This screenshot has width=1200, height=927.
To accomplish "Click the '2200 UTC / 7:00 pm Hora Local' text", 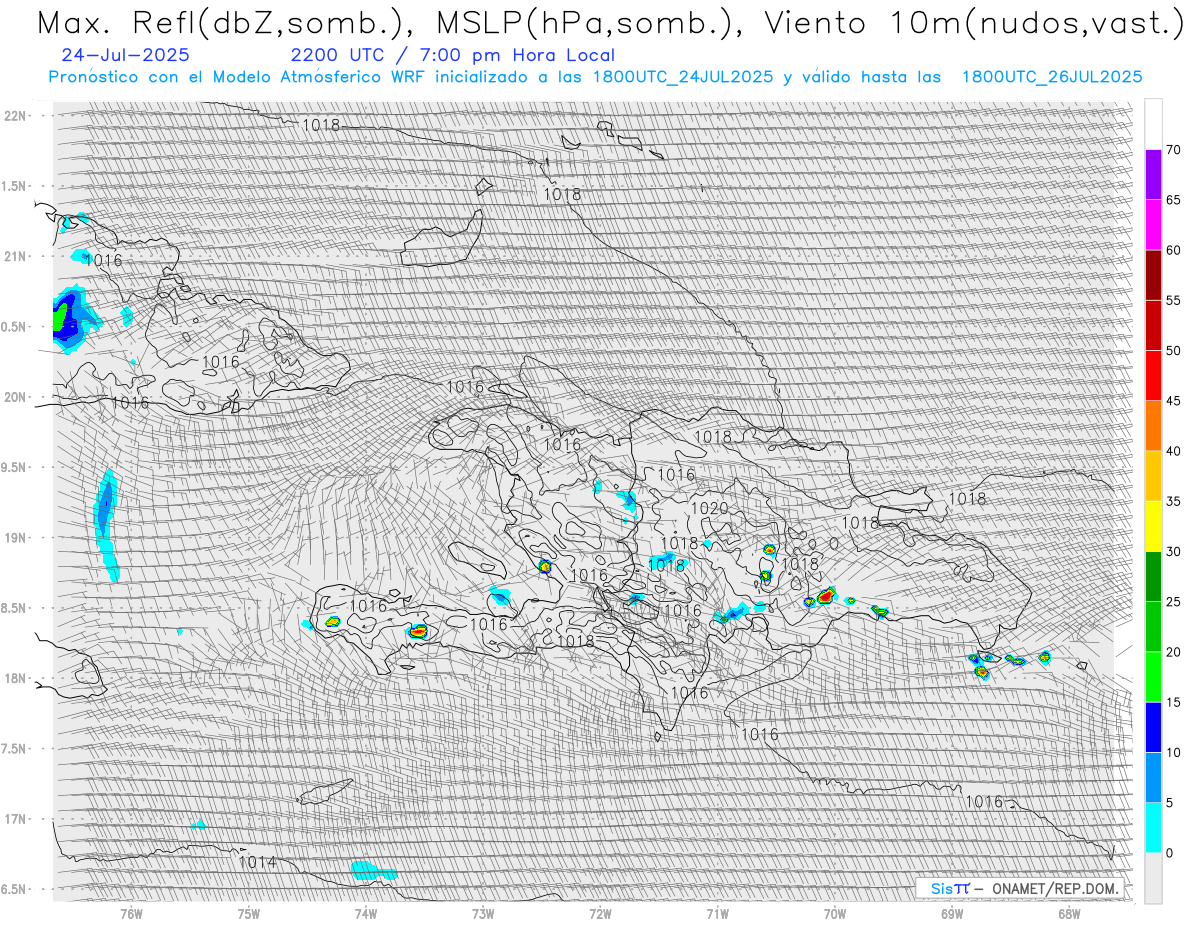I will click(453, 56).
